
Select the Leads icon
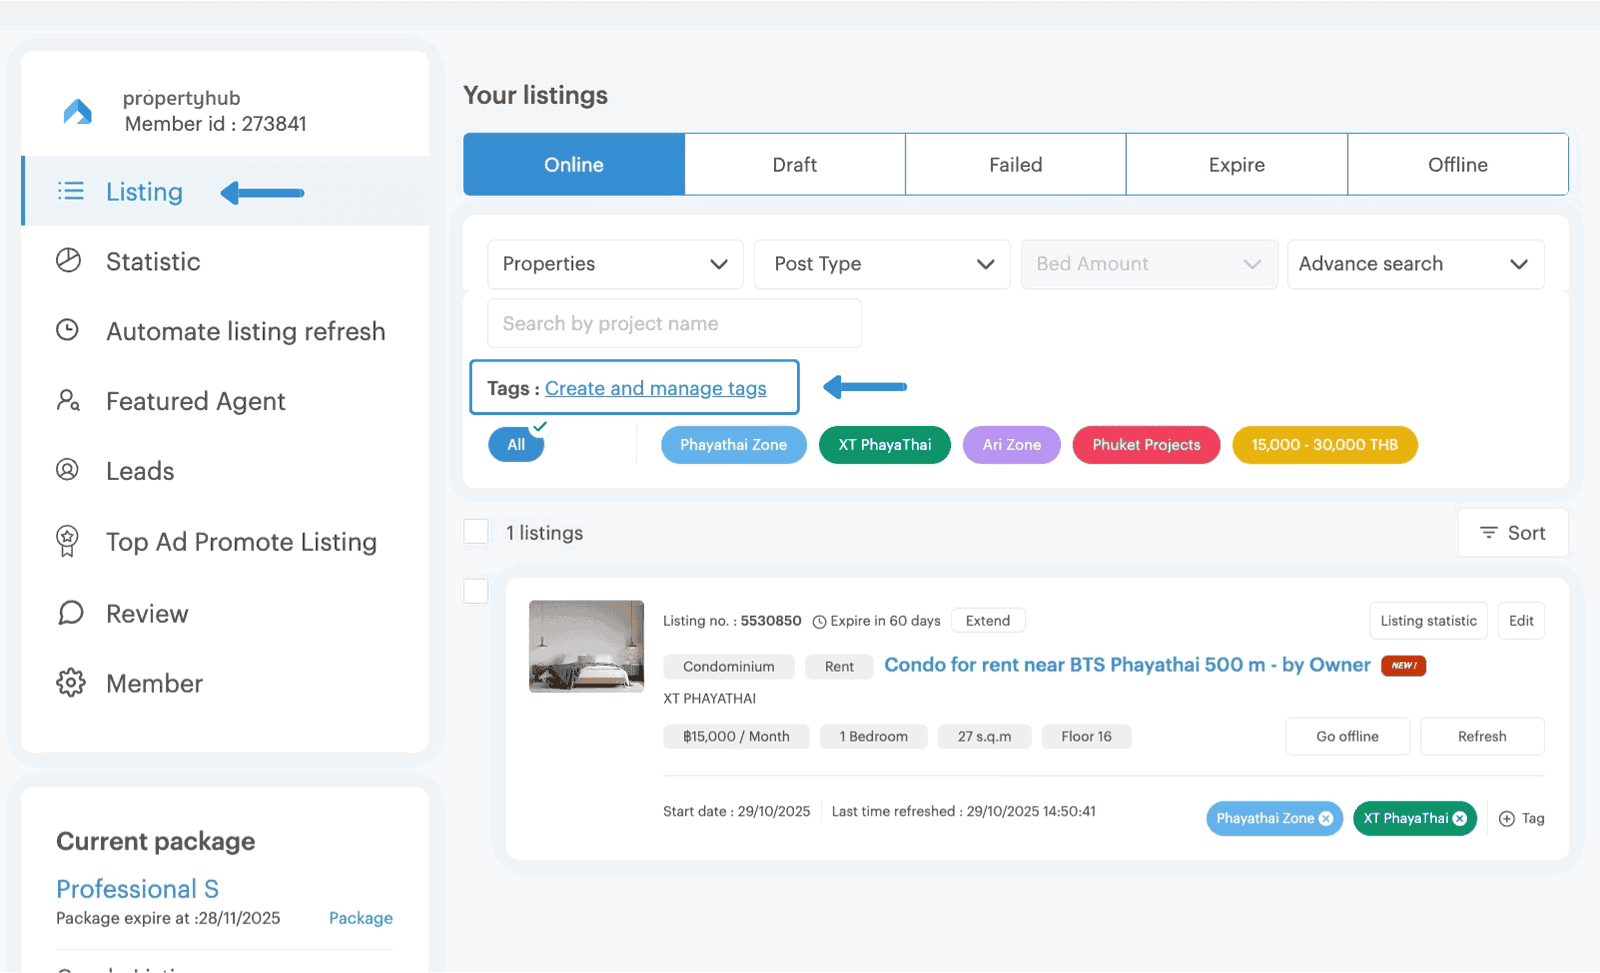[x=70, y=470]
